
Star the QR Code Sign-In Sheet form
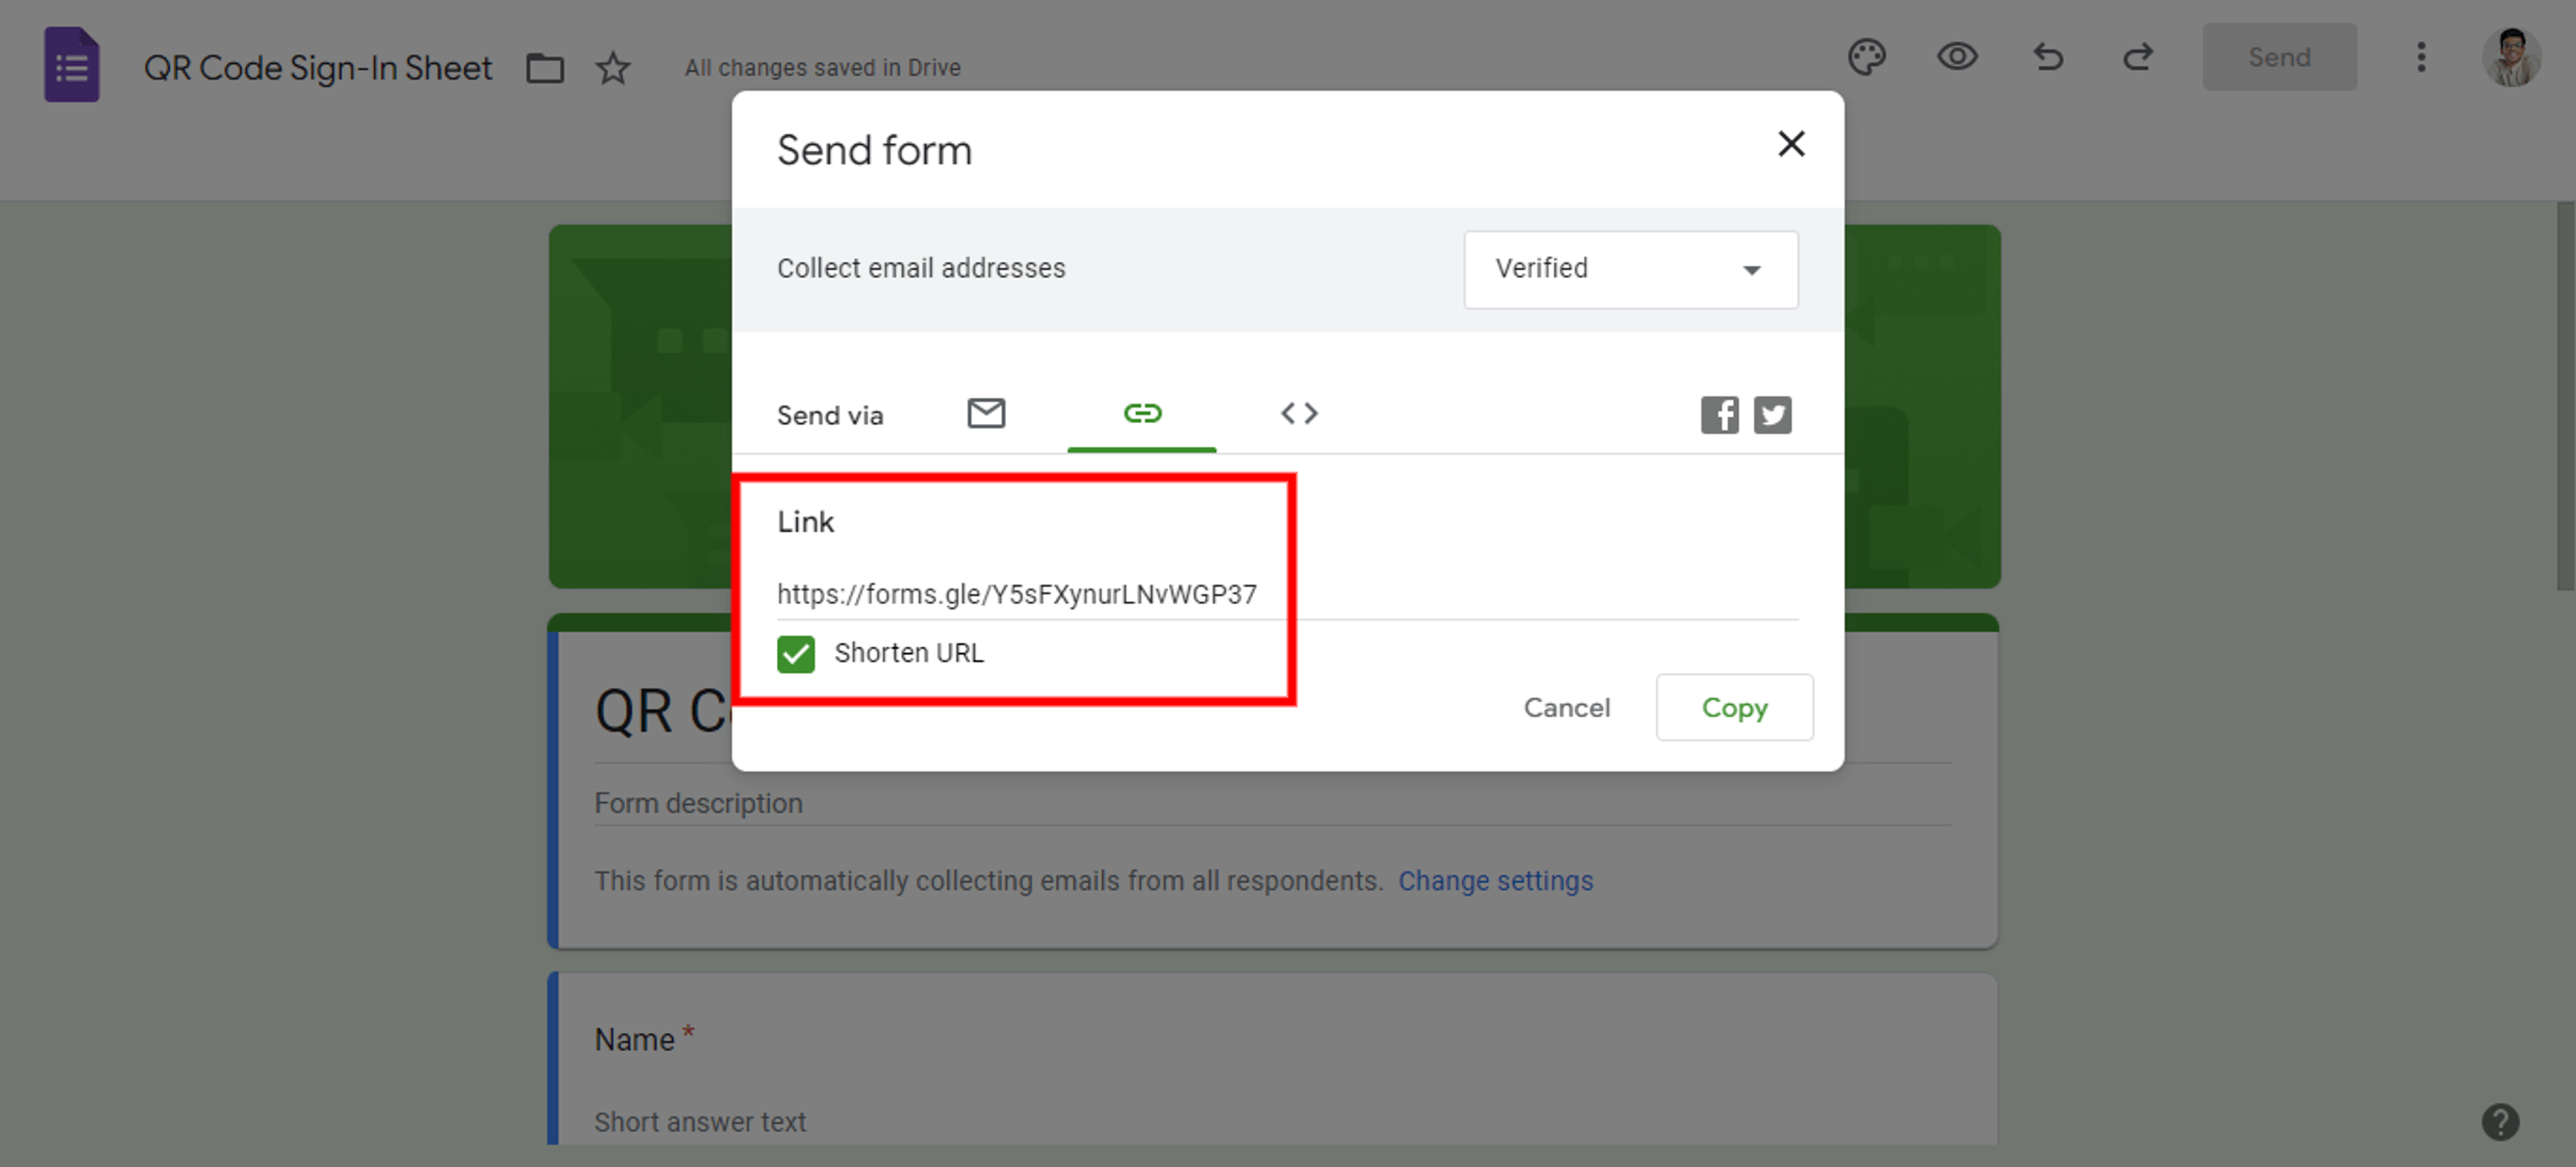coord(613,68)
